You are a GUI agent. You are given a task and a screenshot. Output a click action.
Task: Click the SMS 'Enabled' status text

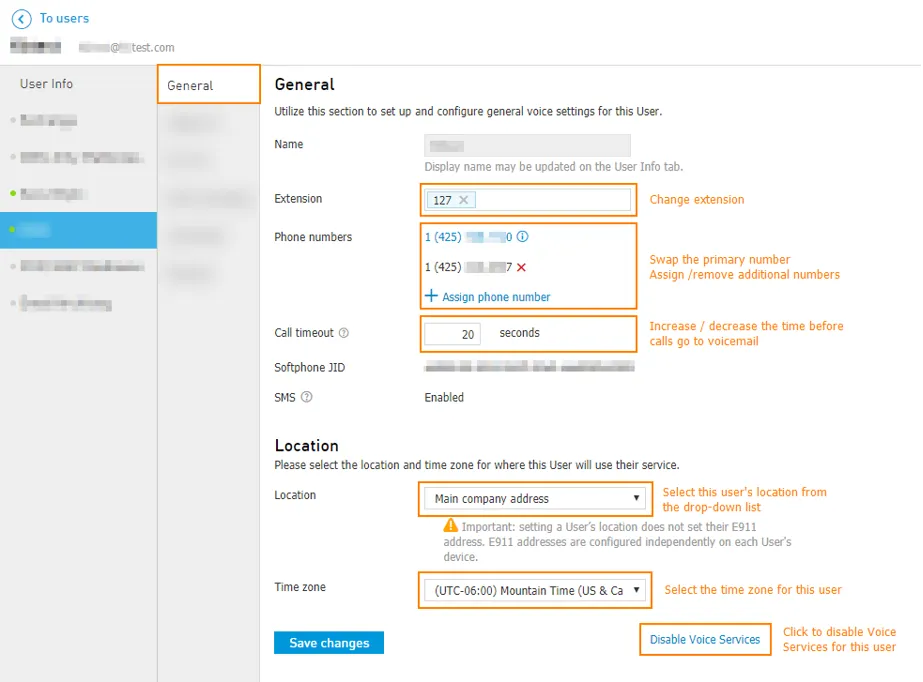pyautogui.click(x=444, y=397)
